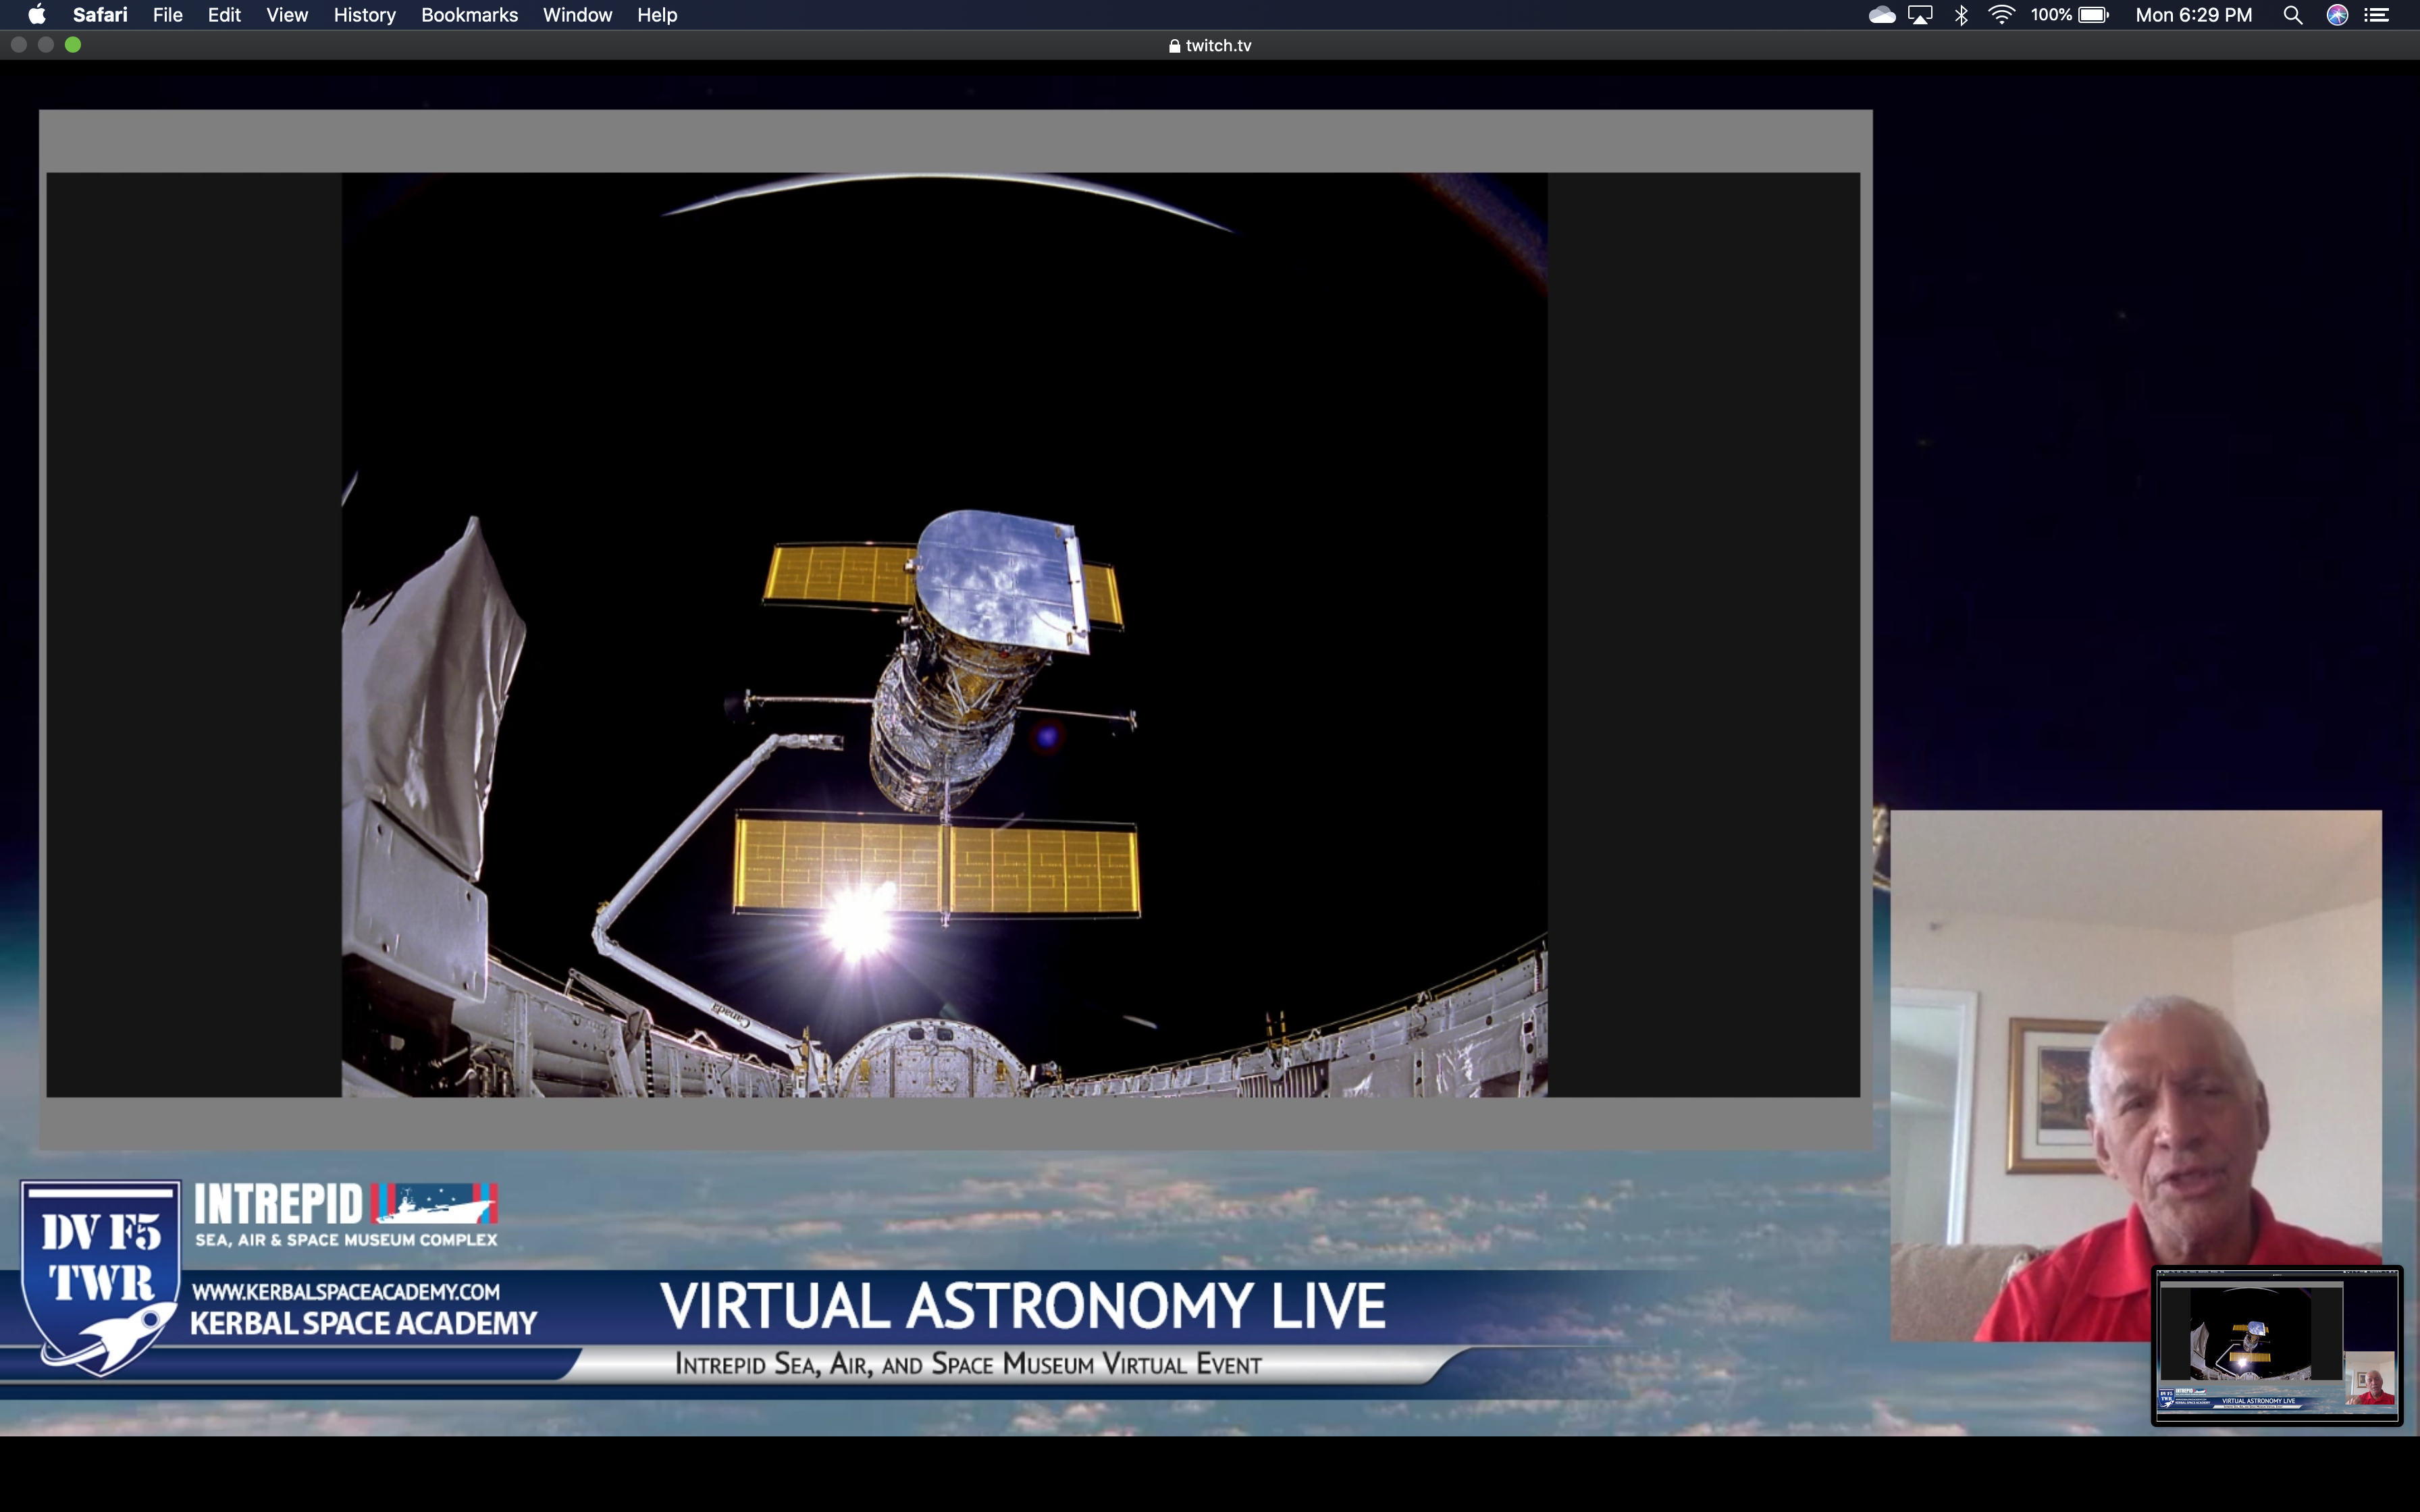The image size is (2420, 1512).
Task: Click the green full-screen window button
Action: pos(73,45)
